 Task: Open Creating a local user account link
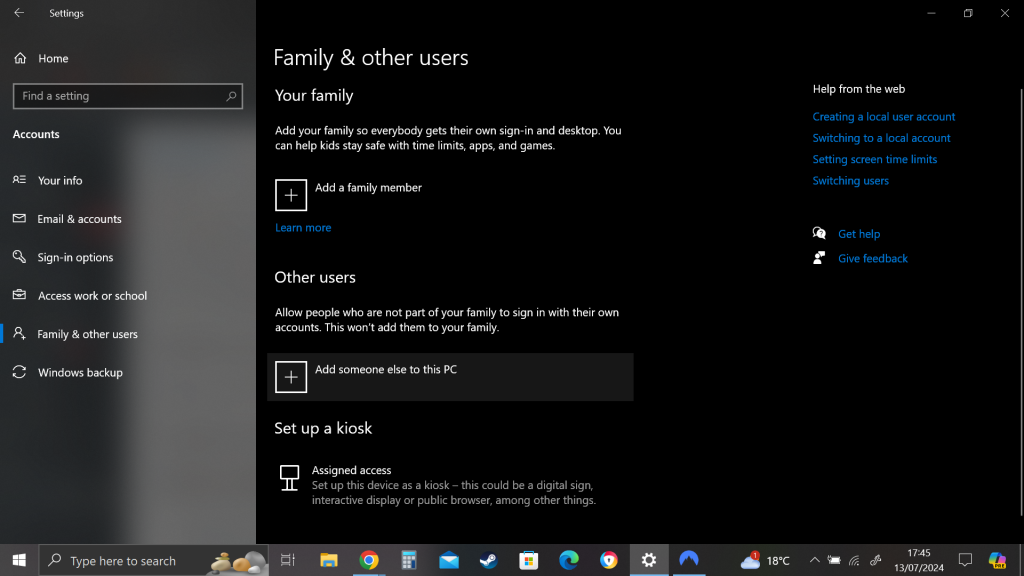click(883, 117)
